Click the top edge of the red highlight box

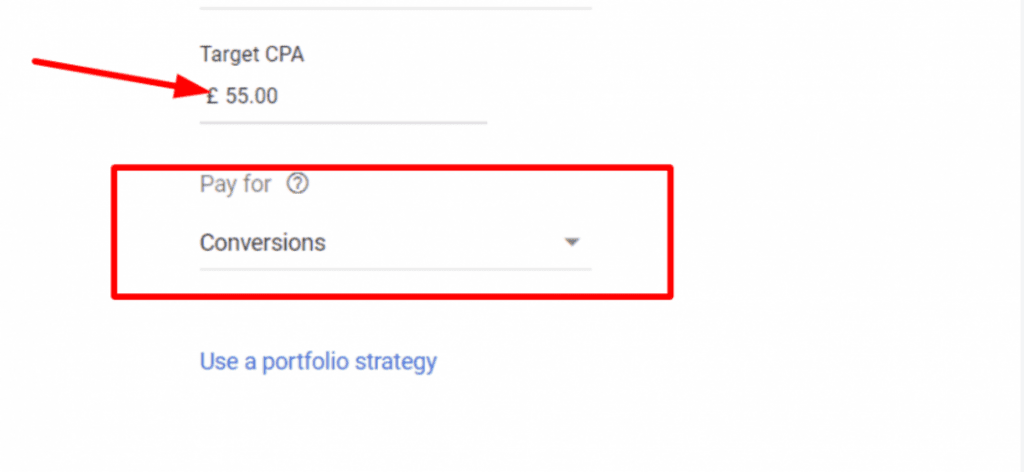(x=392, y=168)
